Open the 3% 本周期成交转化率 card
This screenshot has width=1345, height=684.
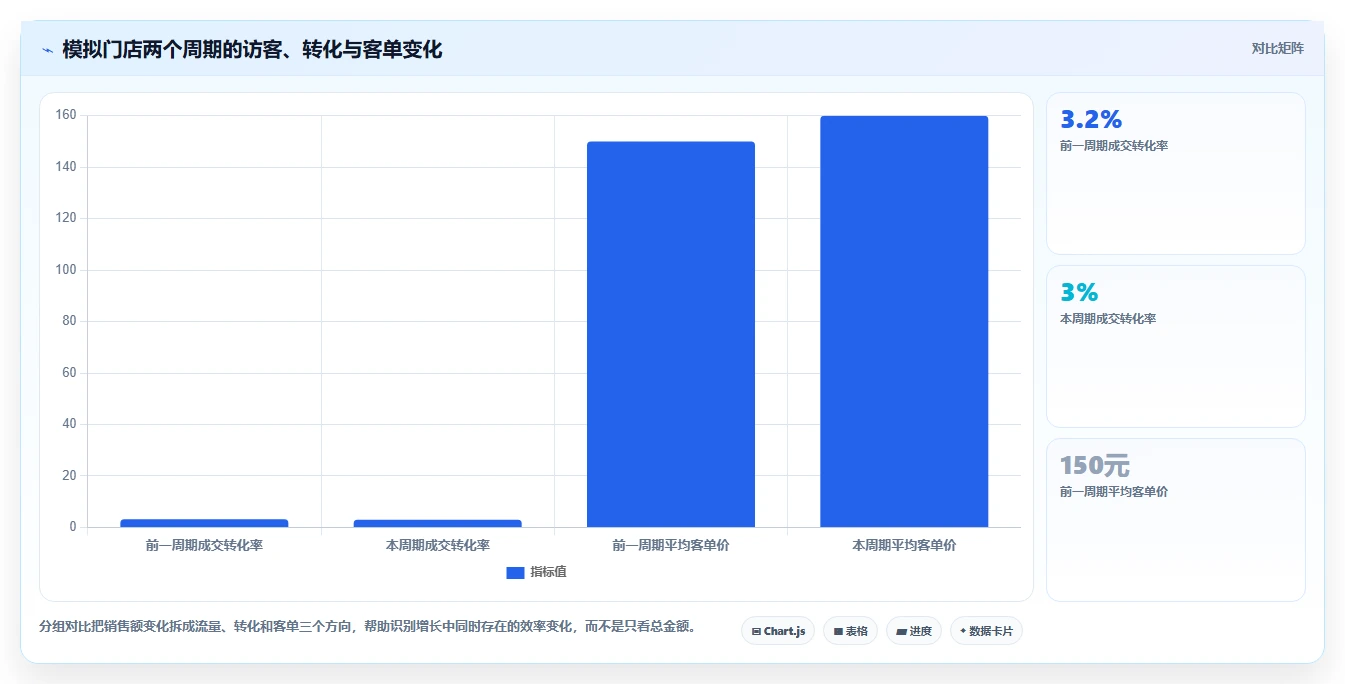pos(1176,347)
